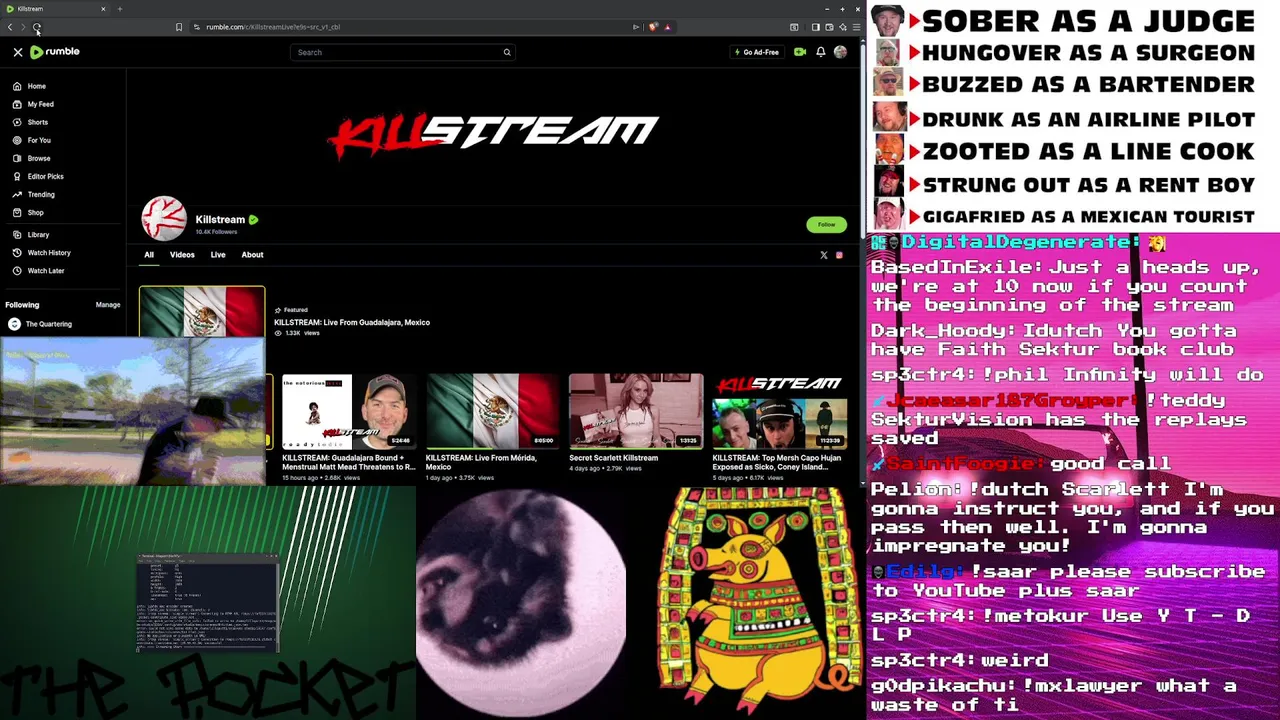Open the browser wallet icon
Screen dimensions: 1280x720
click(829, 27)
